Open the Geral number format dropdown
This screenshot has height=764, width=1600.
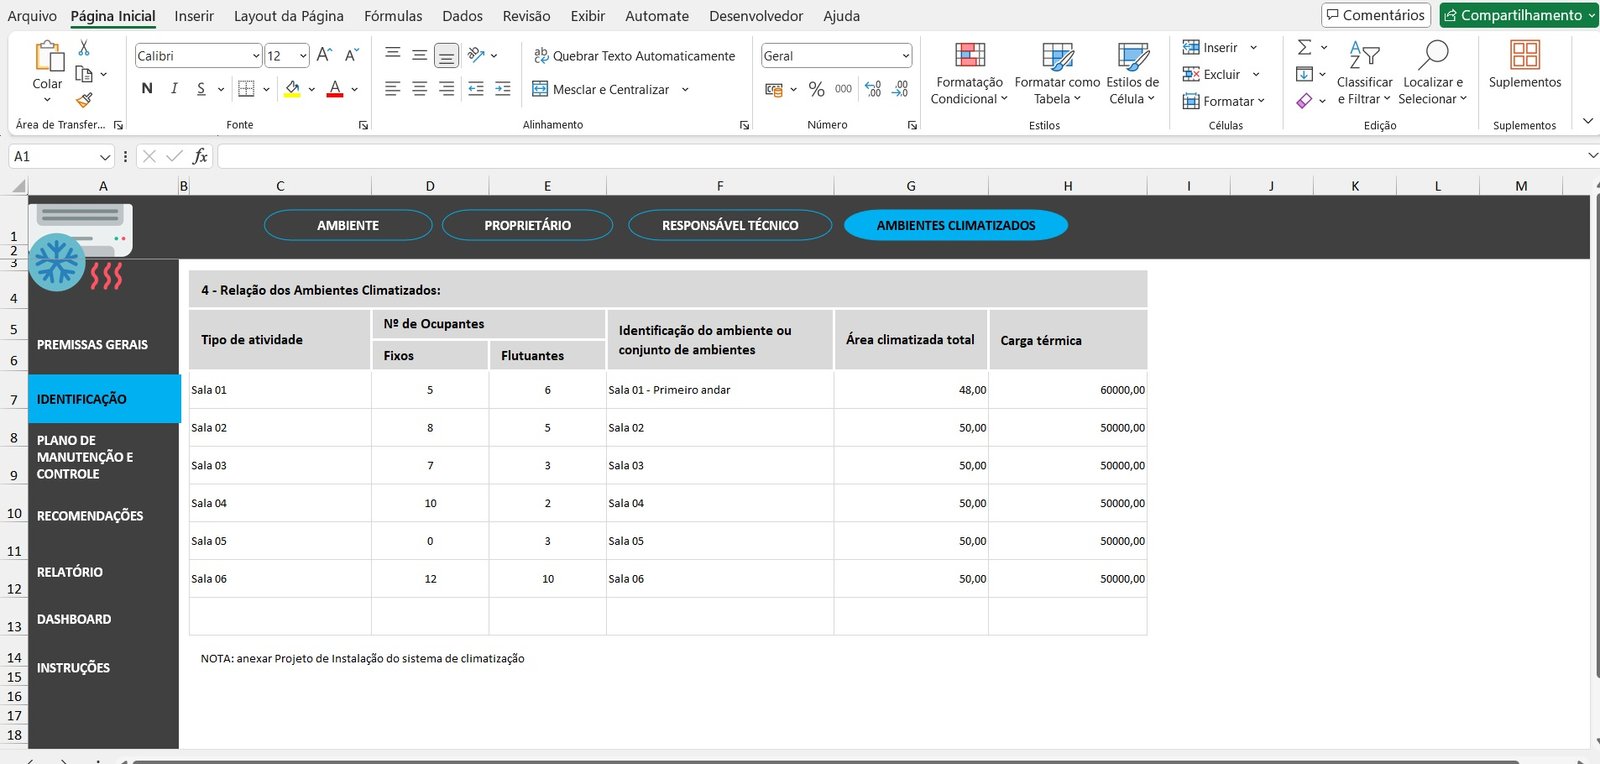[x=905, y=56]
